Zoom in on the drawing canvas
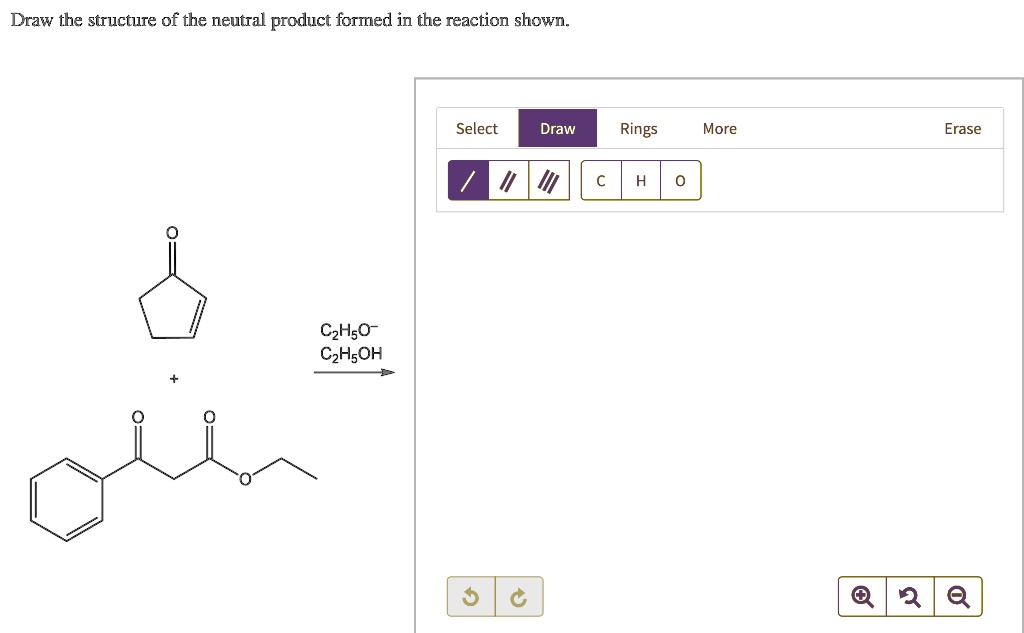Image resolution: width=1024 pixels, height=633 pixels. point(861,595)
